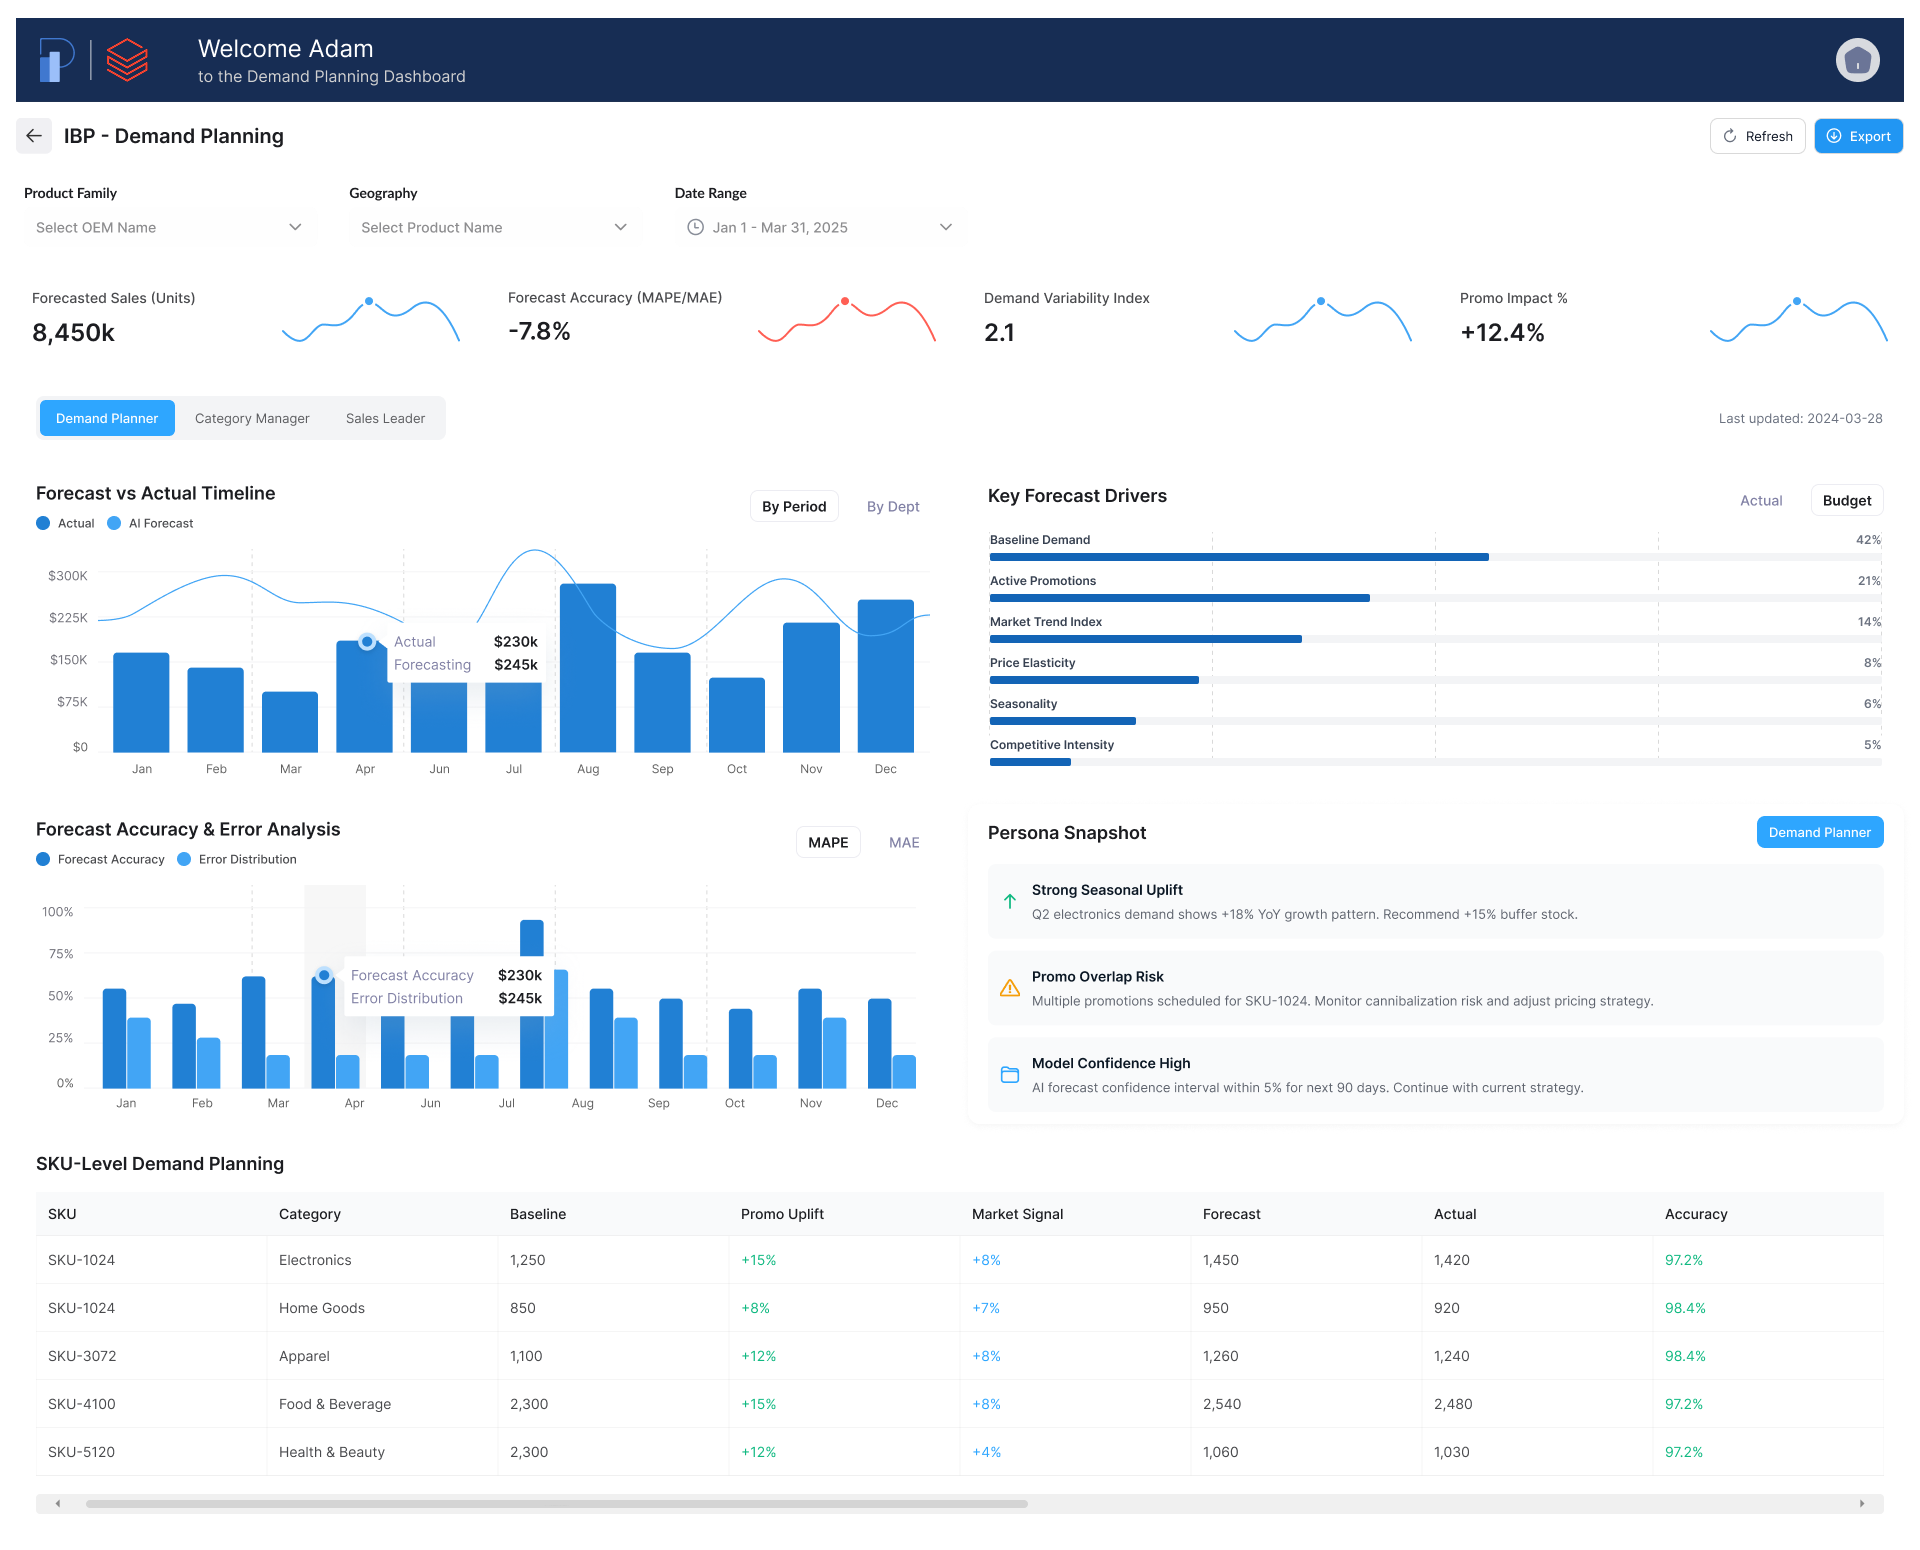Switch to the Category Manager tab
The height and width of the screenshot is (1550, 1920).
(252, 418)
